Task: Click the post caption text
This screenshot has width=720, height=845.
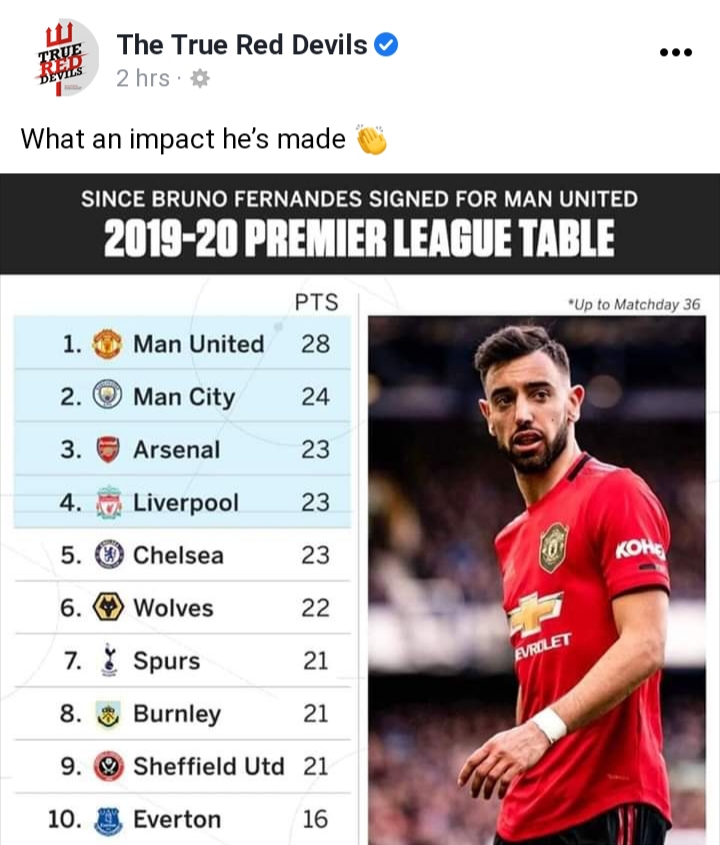Action: coord(183,139)
